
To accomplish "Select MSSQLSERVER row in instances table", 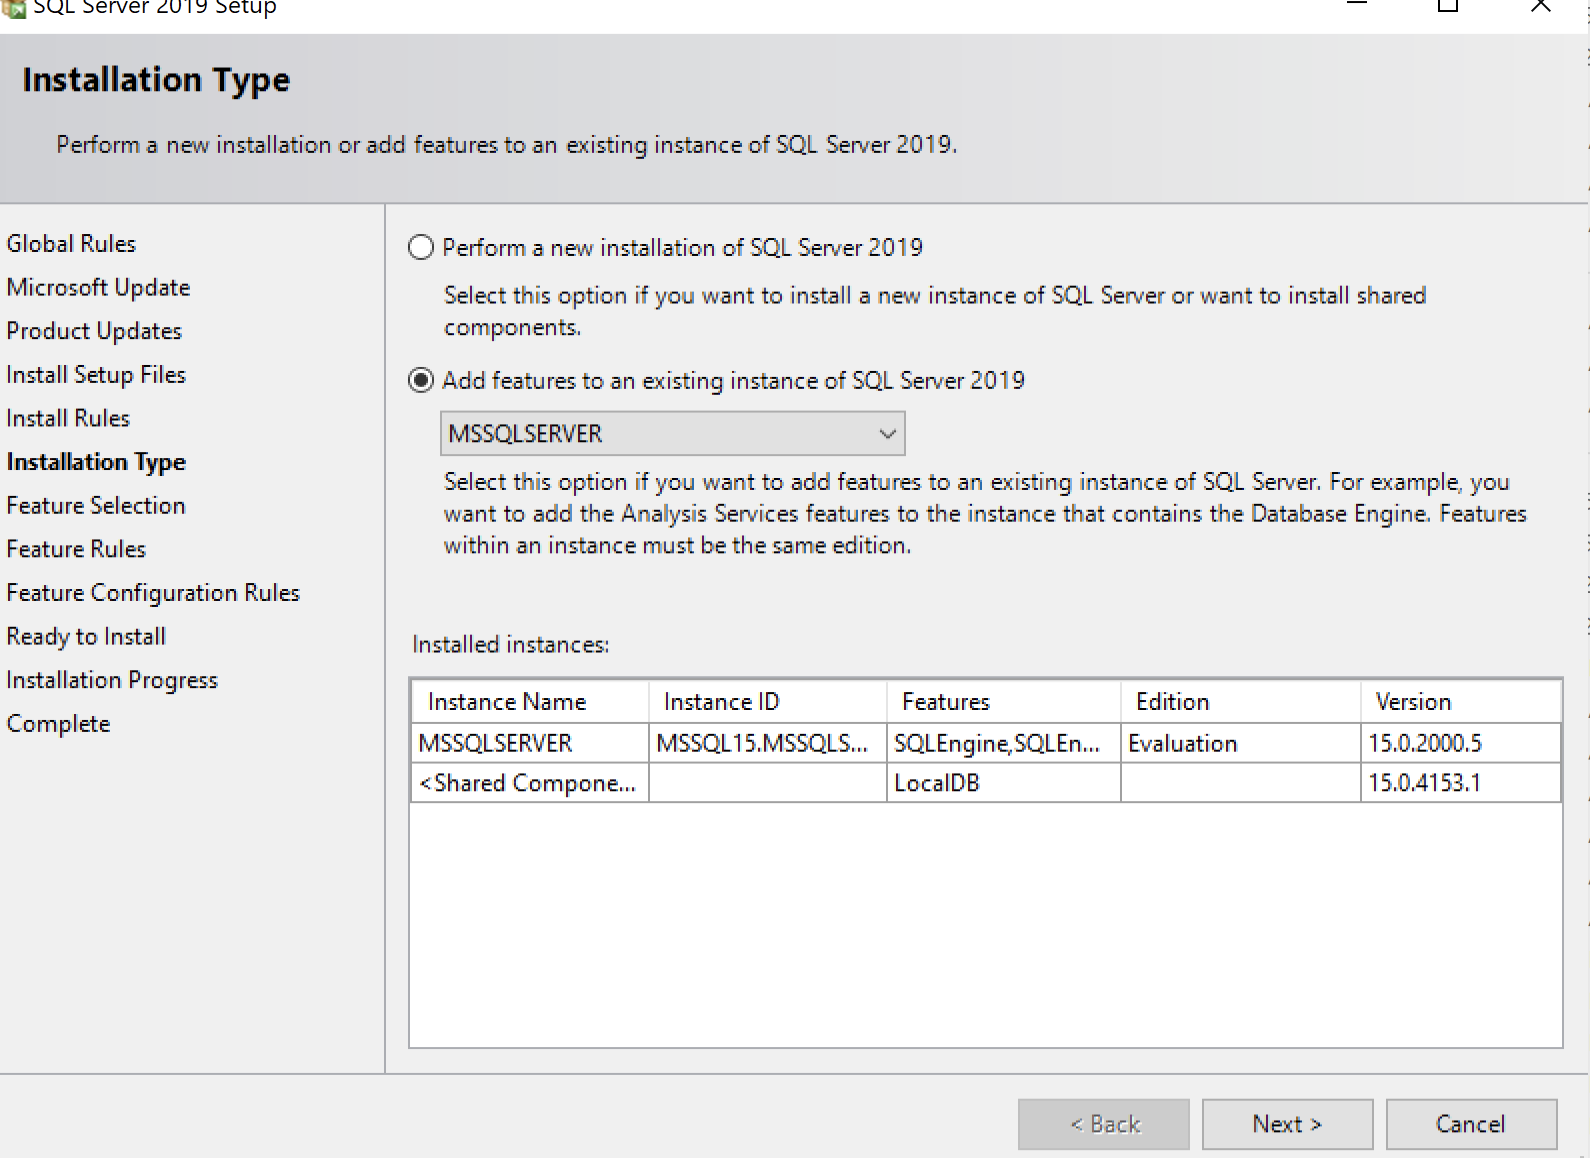I will (985, 743).
